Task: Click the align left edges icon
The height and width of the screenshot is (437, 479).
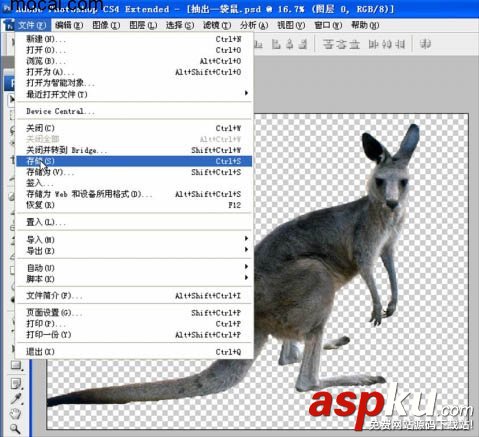Action: [x=277, y=44]
